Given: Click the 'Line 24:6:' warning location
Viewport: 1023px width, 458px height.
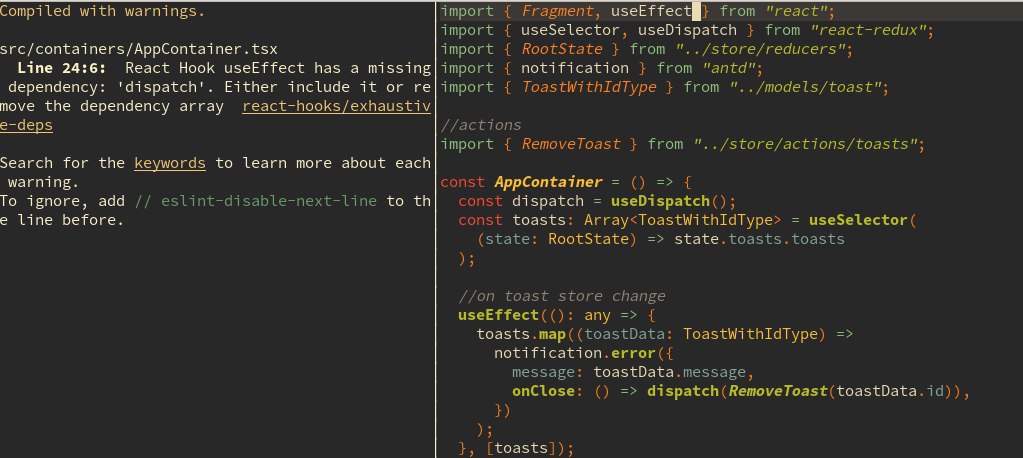Looking at the screenshot, I should point(62,68).
